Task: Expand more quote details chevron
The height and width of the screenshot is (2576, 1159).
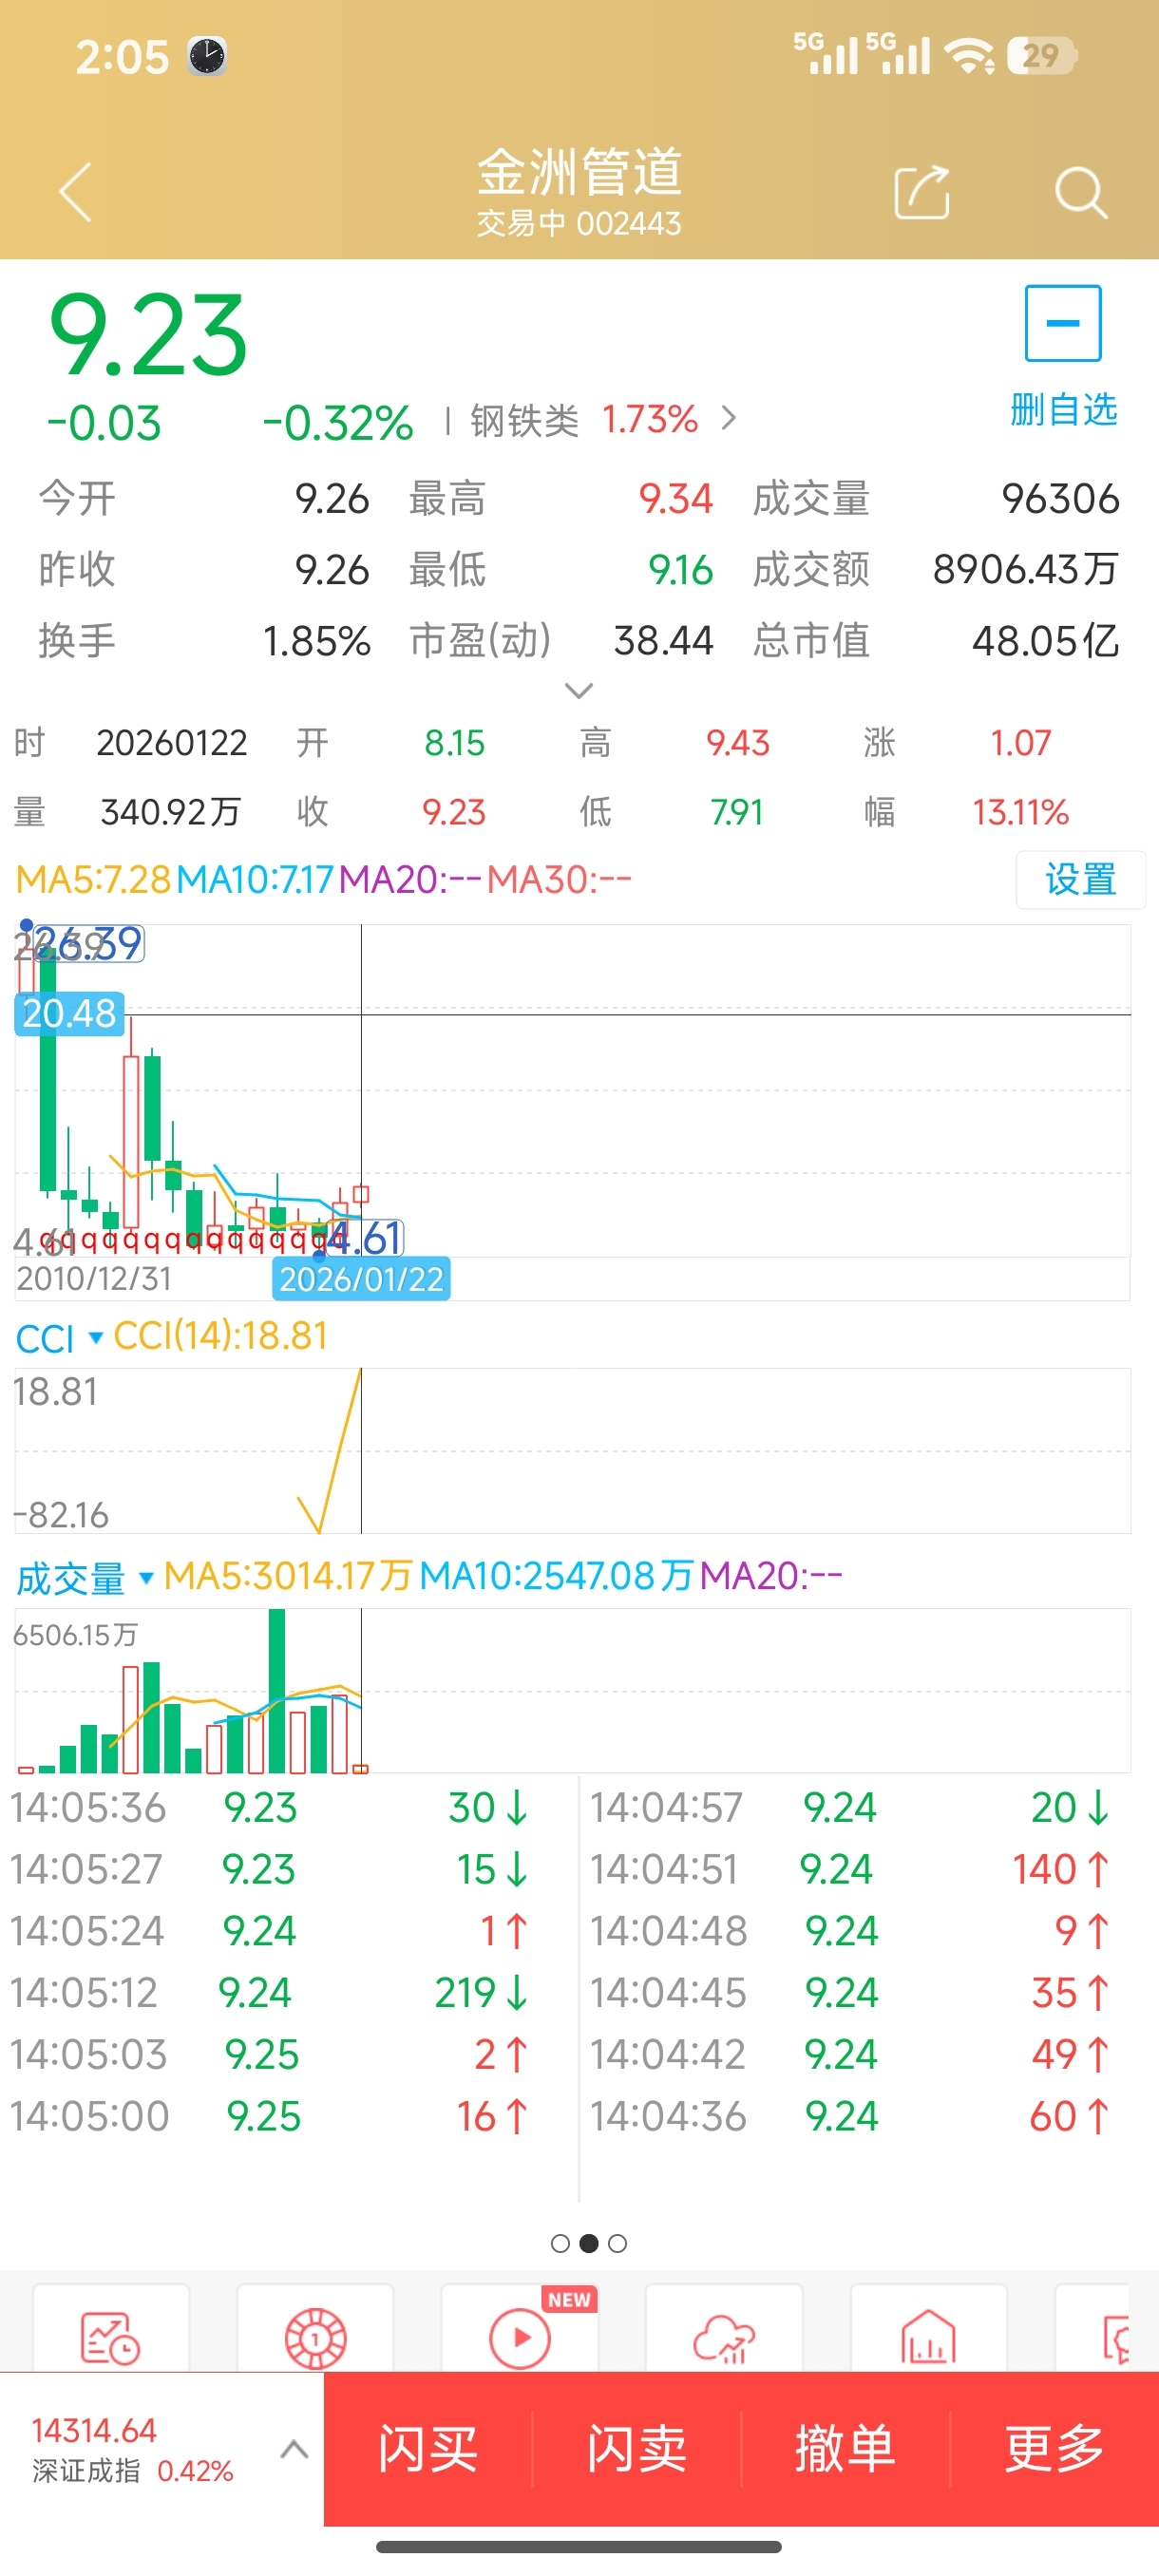Action: point(579,690)
